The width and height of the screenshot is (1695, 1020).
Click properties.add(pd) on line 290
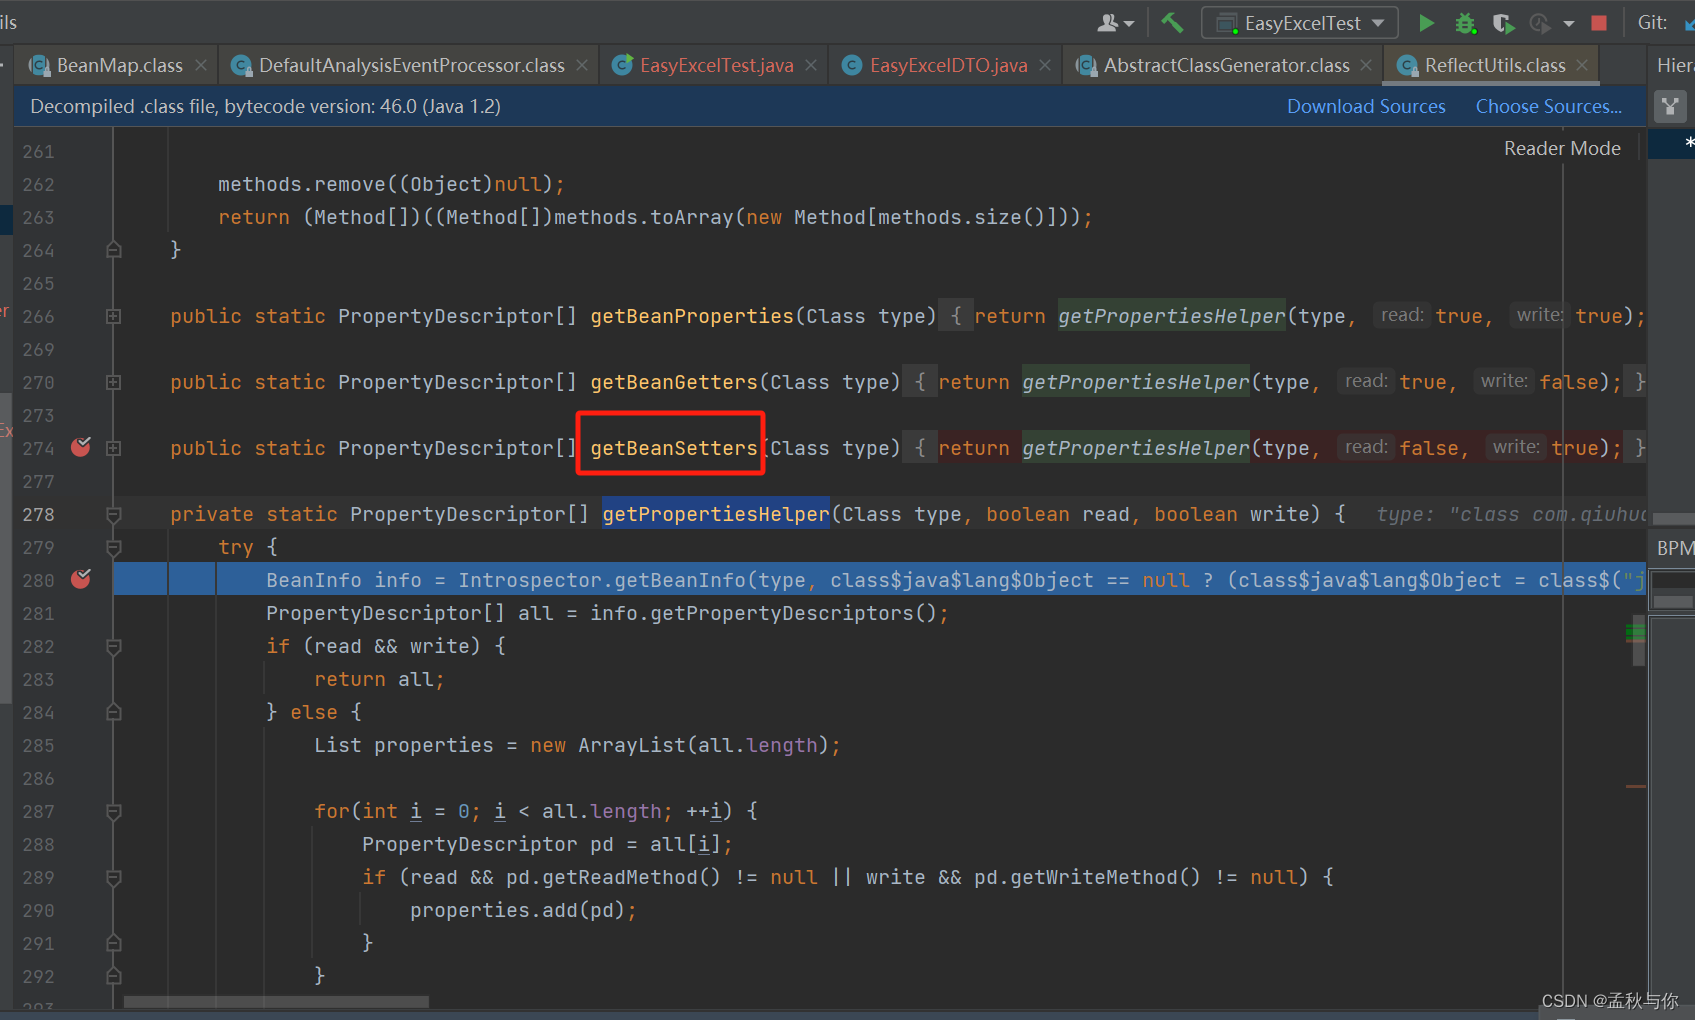pyautogui.click(x=517, y=910)
